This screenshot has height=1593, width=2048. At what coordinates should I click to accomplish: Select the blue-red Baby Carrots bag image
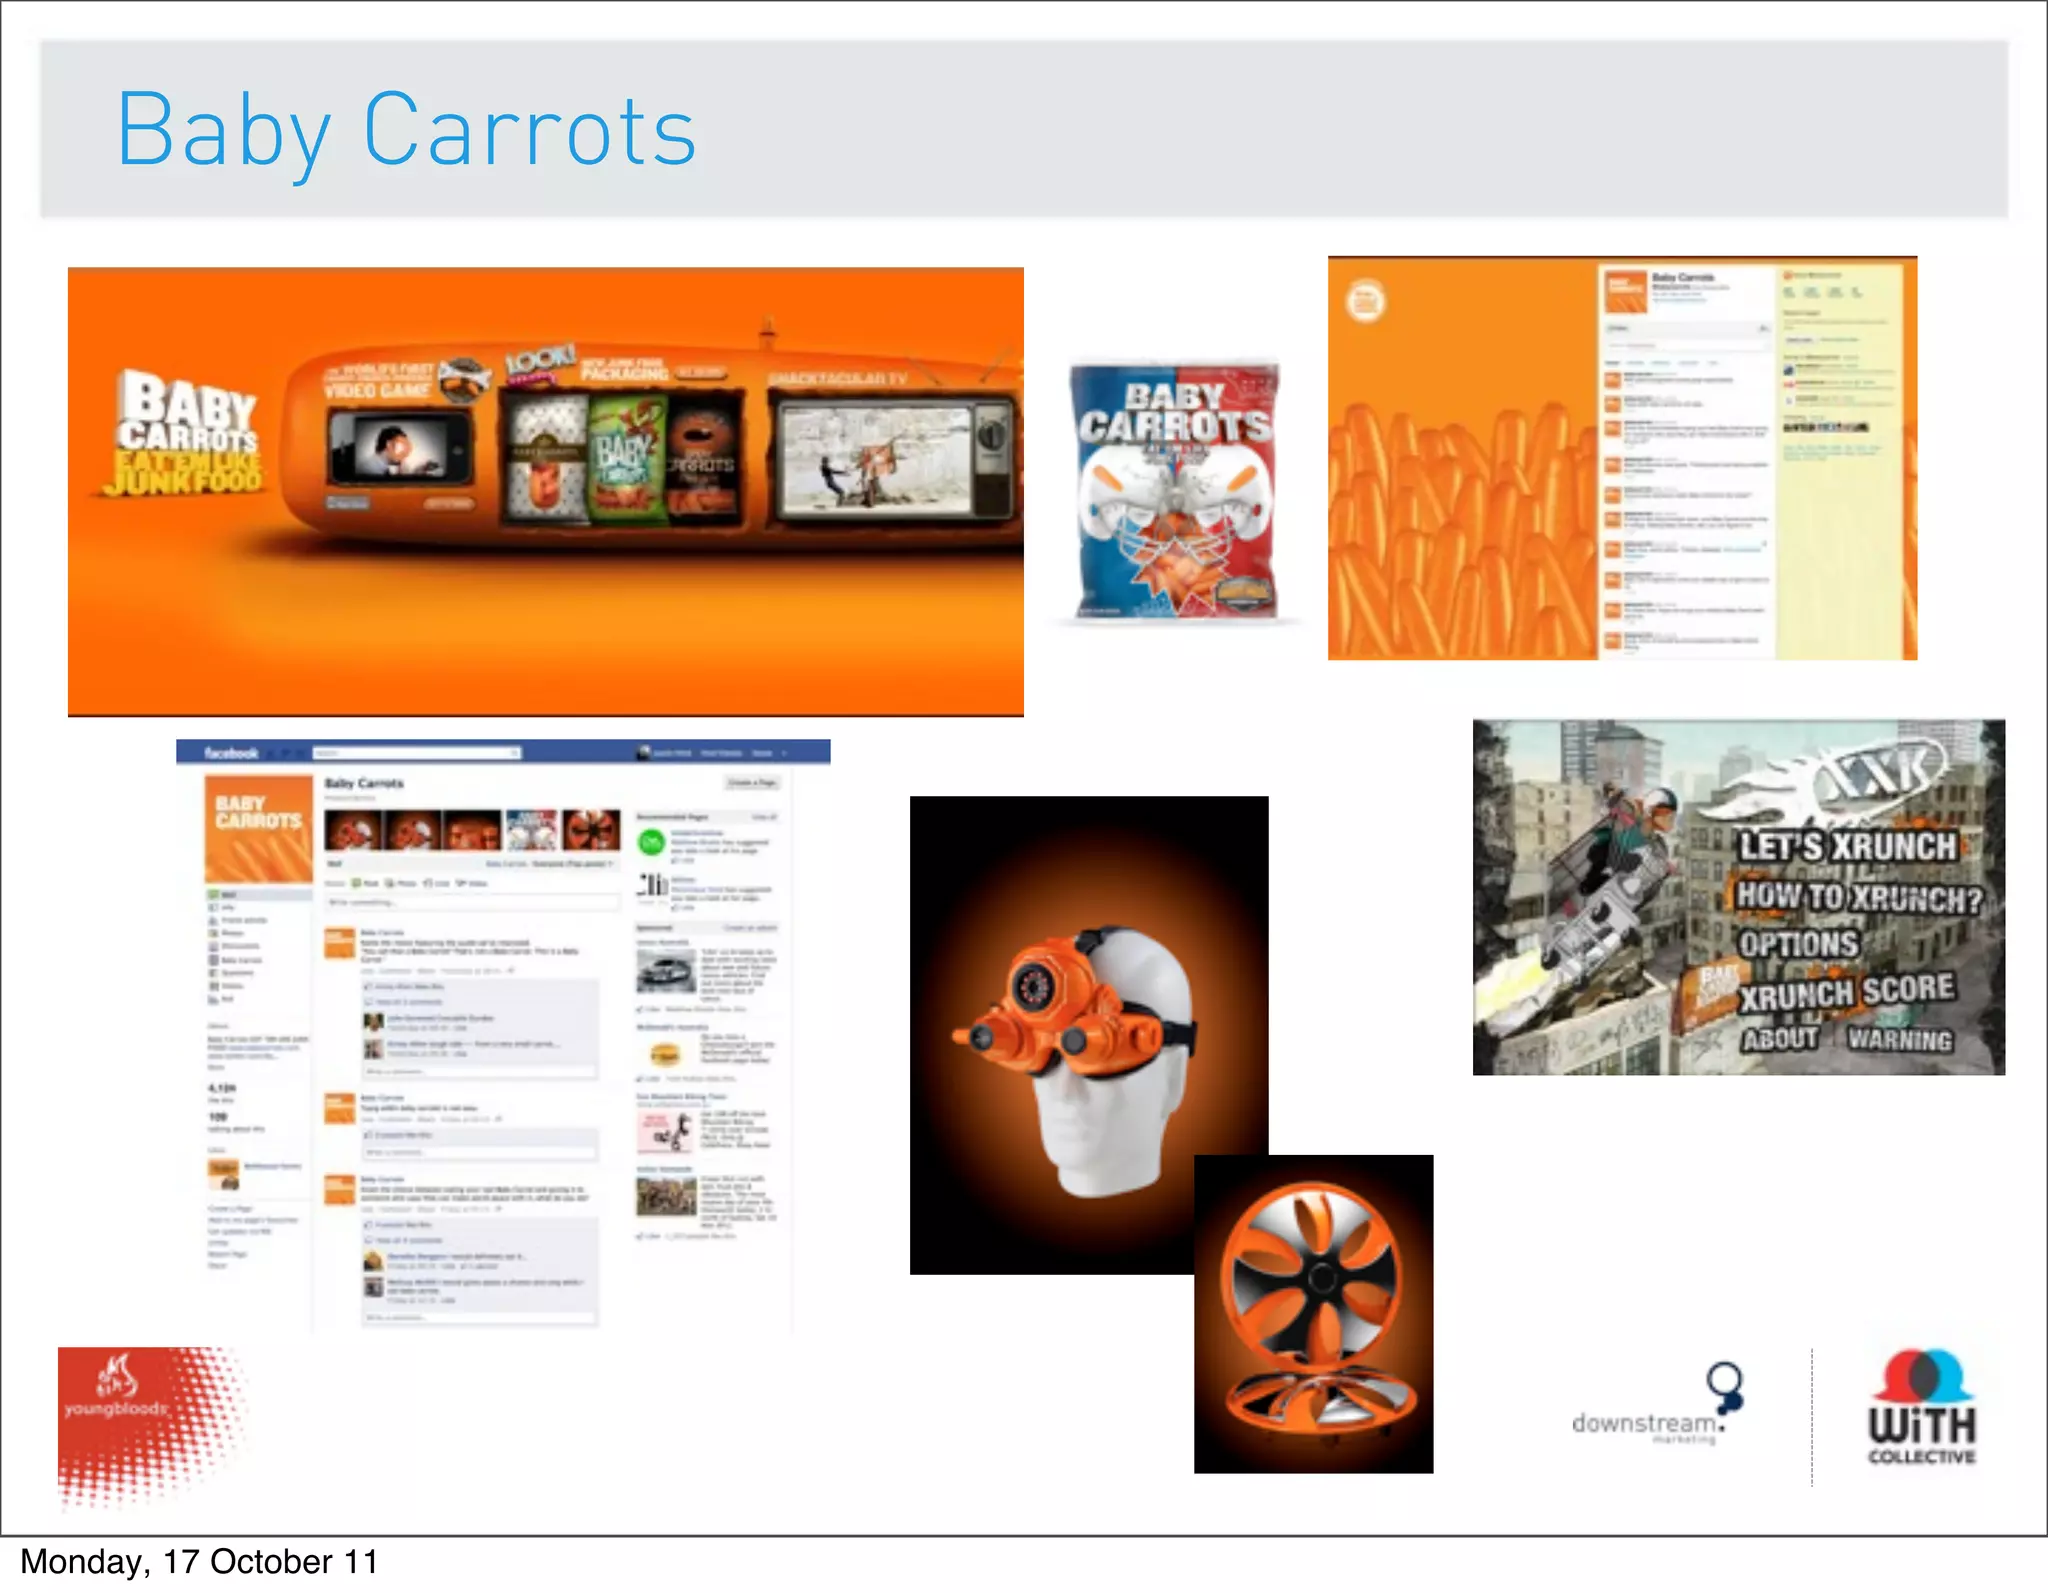click(x=1175, y=490)
